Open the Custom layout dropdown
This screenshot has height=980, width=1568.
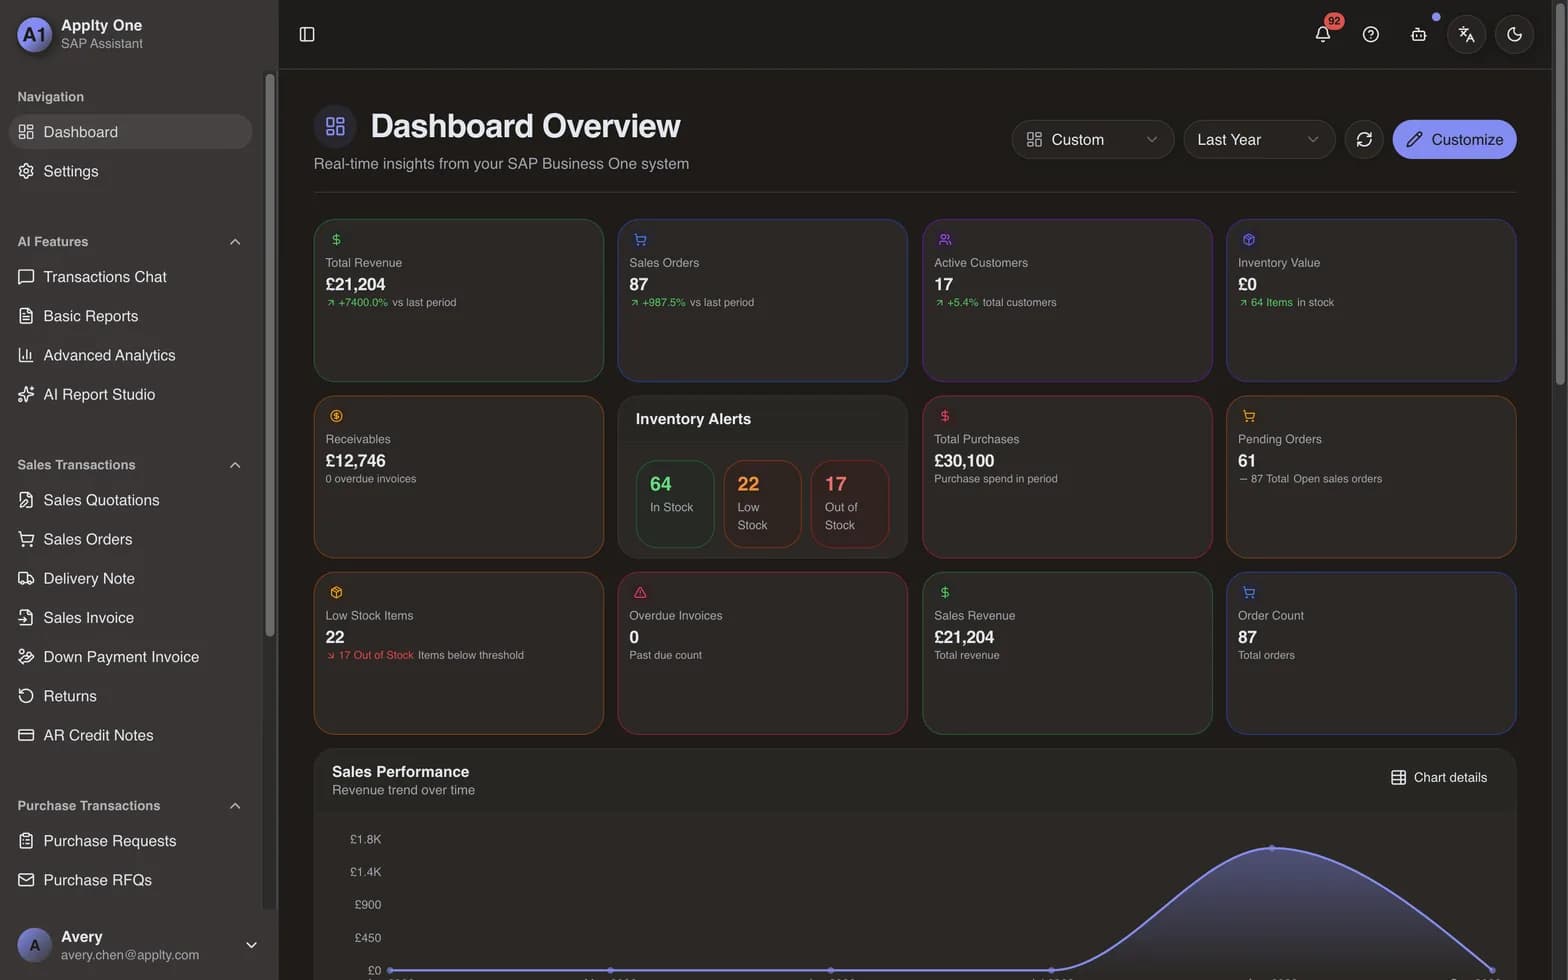[x=1092, y=139]
